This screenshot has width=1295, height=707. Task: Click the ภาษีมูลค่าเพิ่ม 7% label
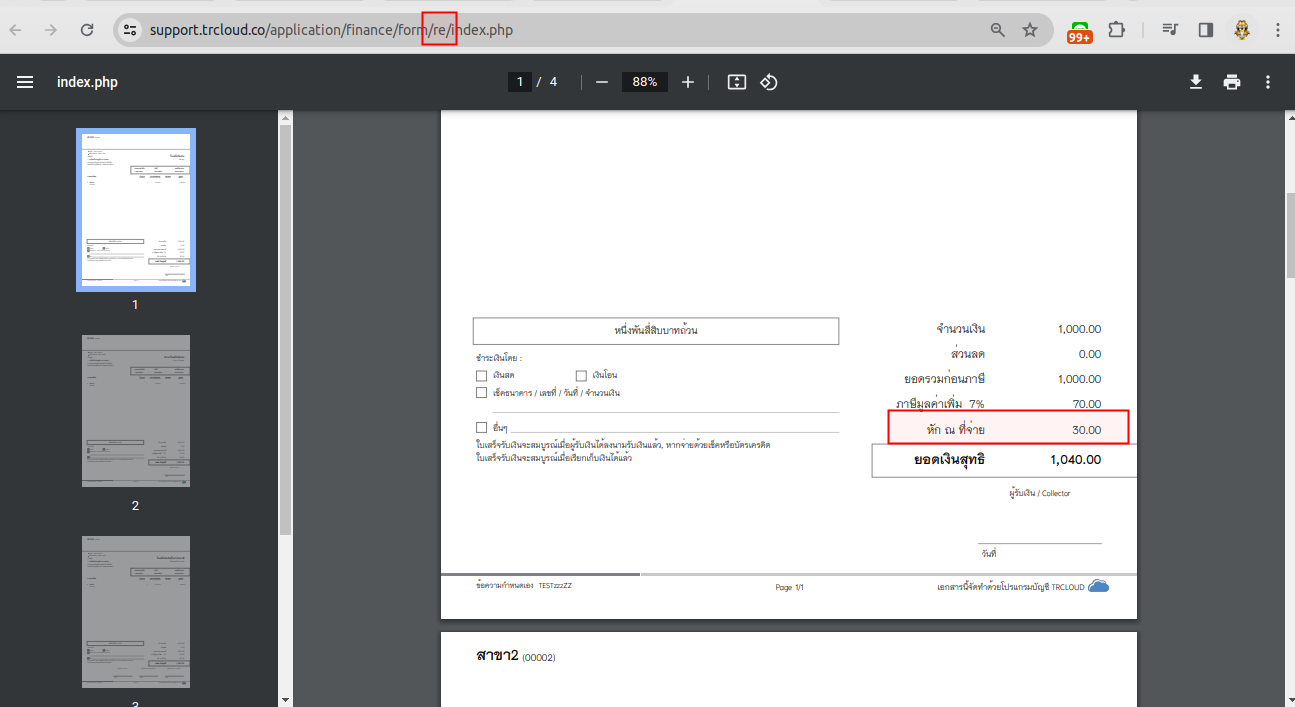940,404
